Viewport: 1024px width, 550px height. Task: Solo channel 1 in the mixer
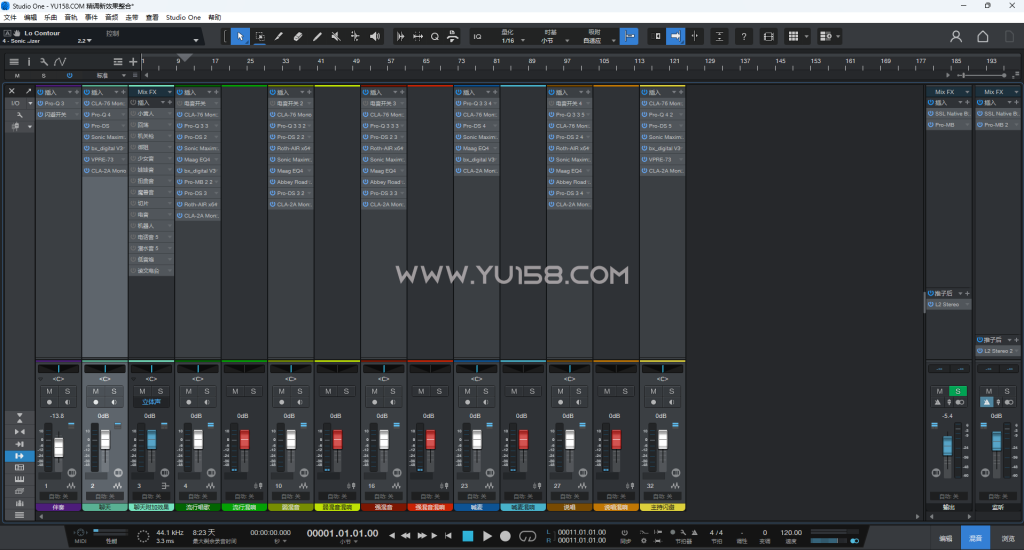pos(67,391)
